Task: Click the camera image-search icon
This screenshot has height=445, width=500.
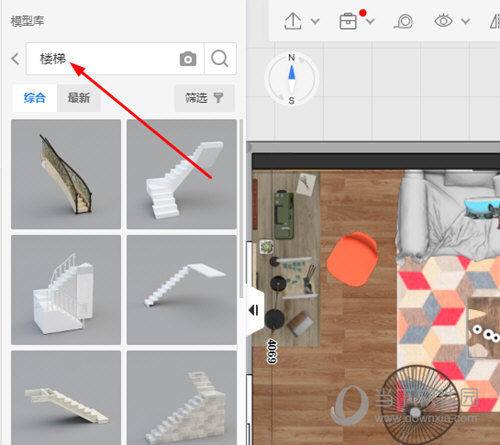Action: pos(188,59)
